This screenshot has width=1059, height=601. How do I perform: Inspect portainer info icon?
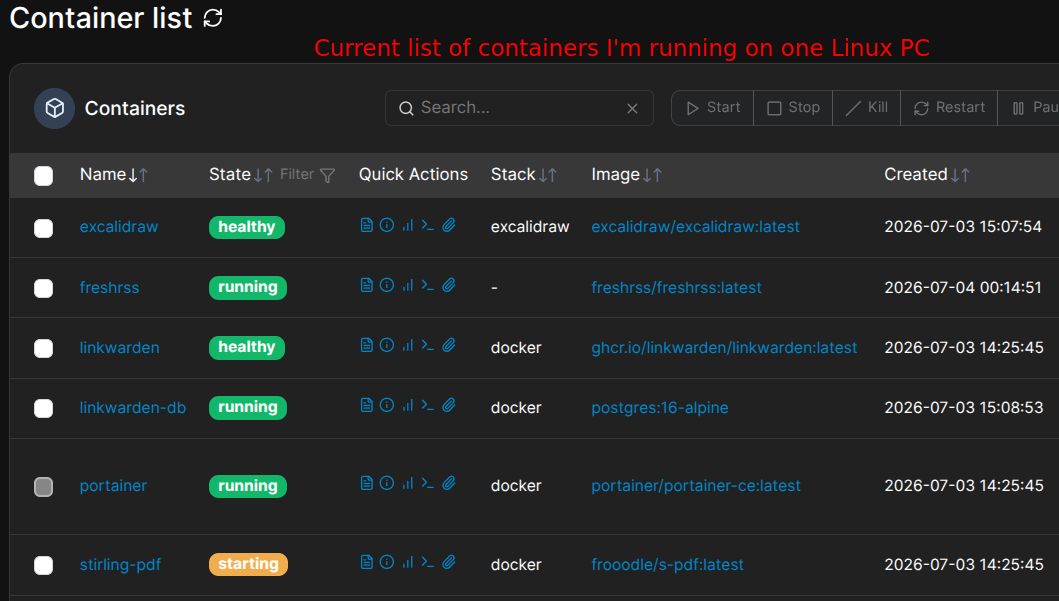[387, 483]
